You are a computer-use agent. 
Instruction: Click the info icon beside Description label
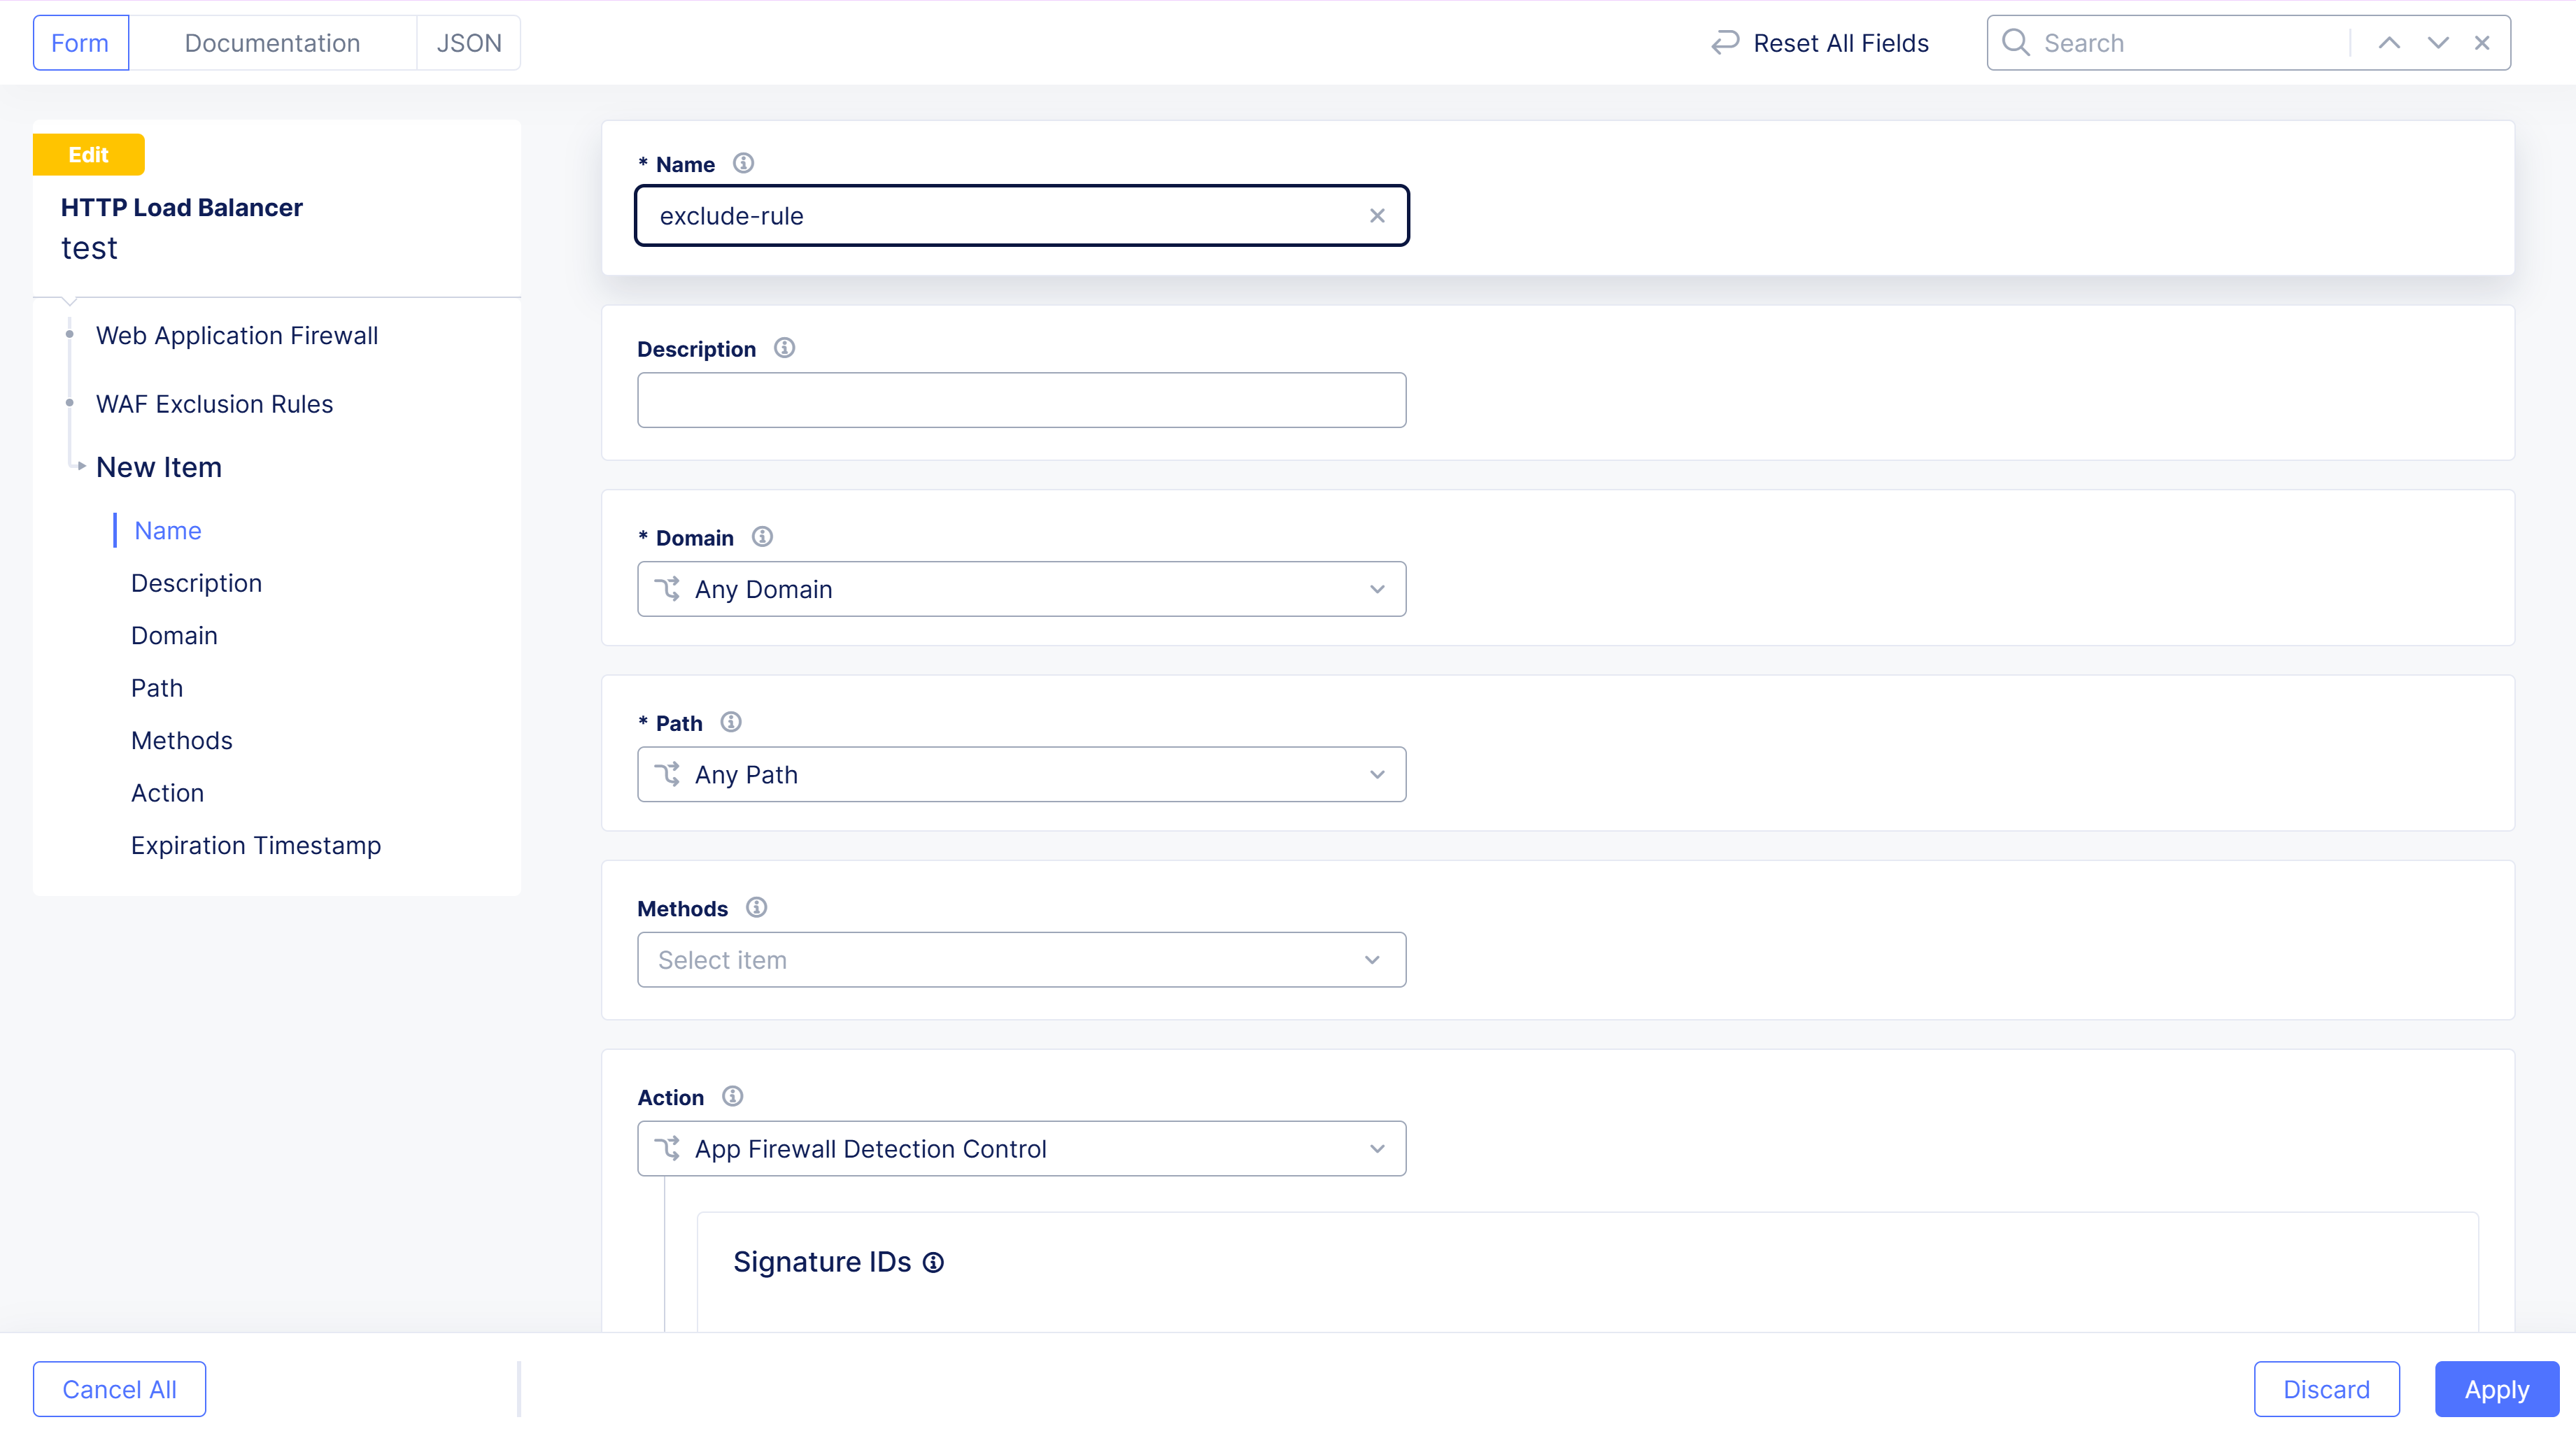pos(784,348)
